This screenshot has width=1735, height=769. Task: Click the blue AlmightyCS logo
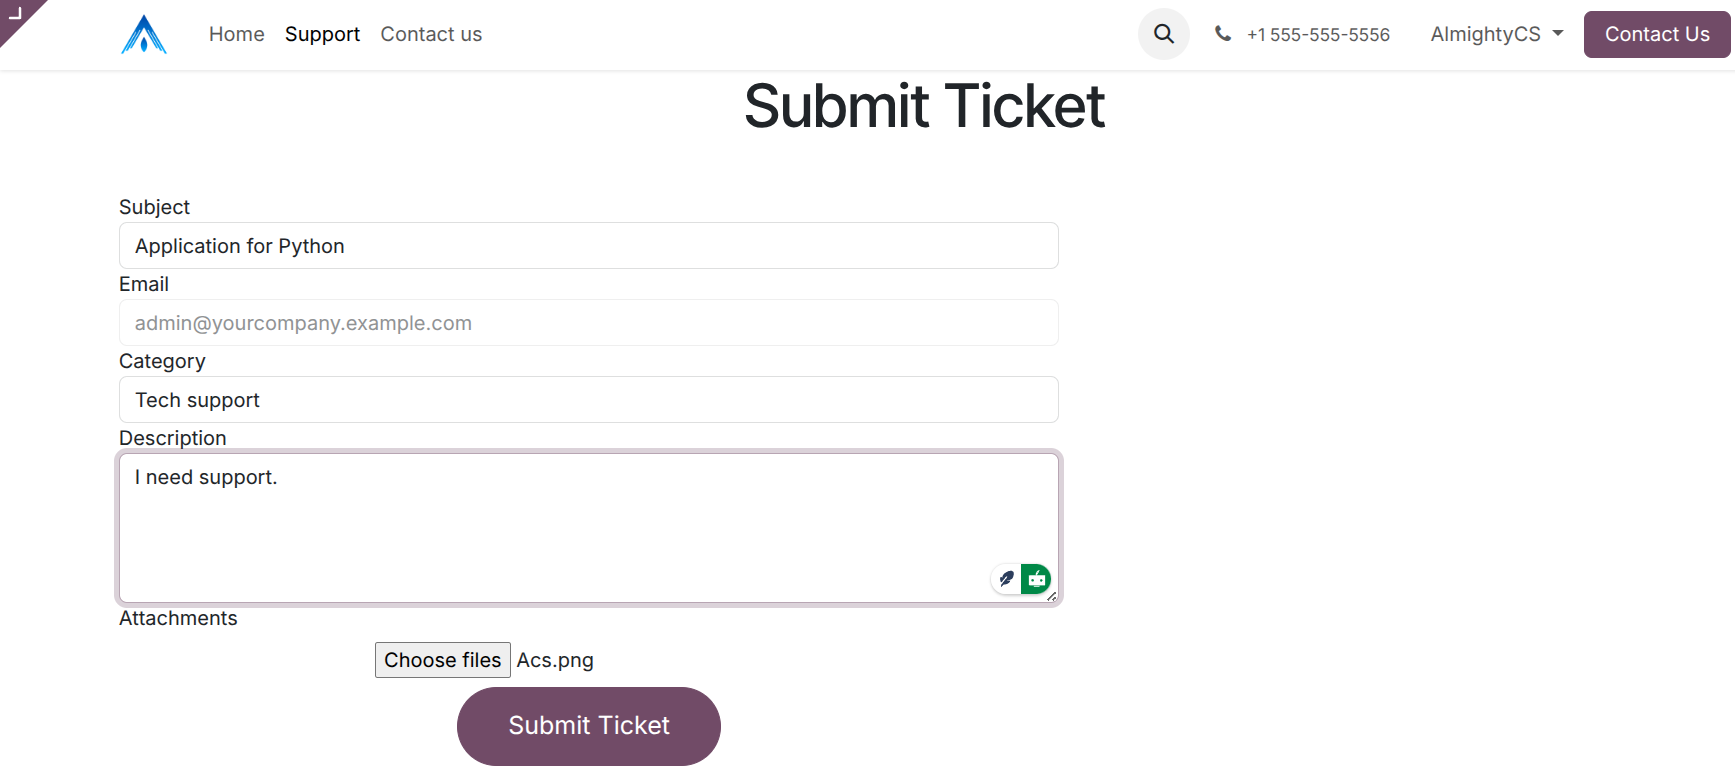coord(144,35)
